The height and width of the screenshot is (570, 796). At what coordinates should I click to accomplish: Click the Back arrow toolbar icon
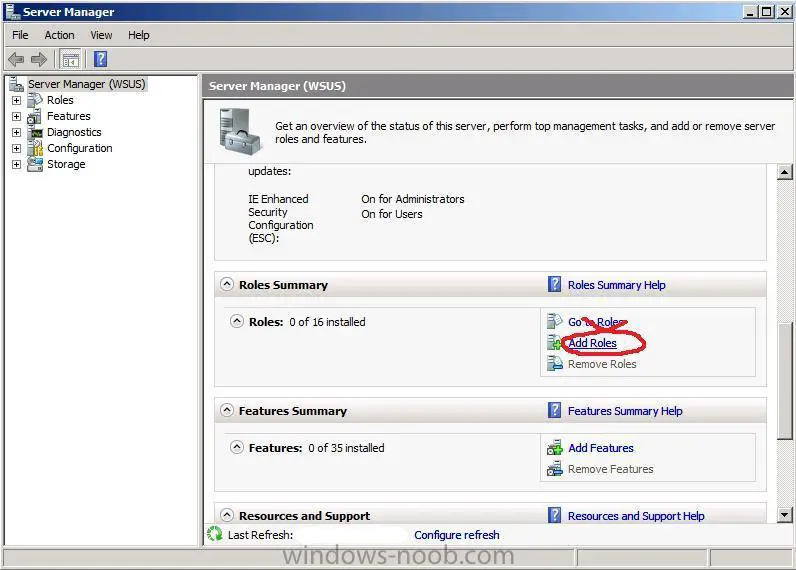pyautogui.click(x=16, y=59)
